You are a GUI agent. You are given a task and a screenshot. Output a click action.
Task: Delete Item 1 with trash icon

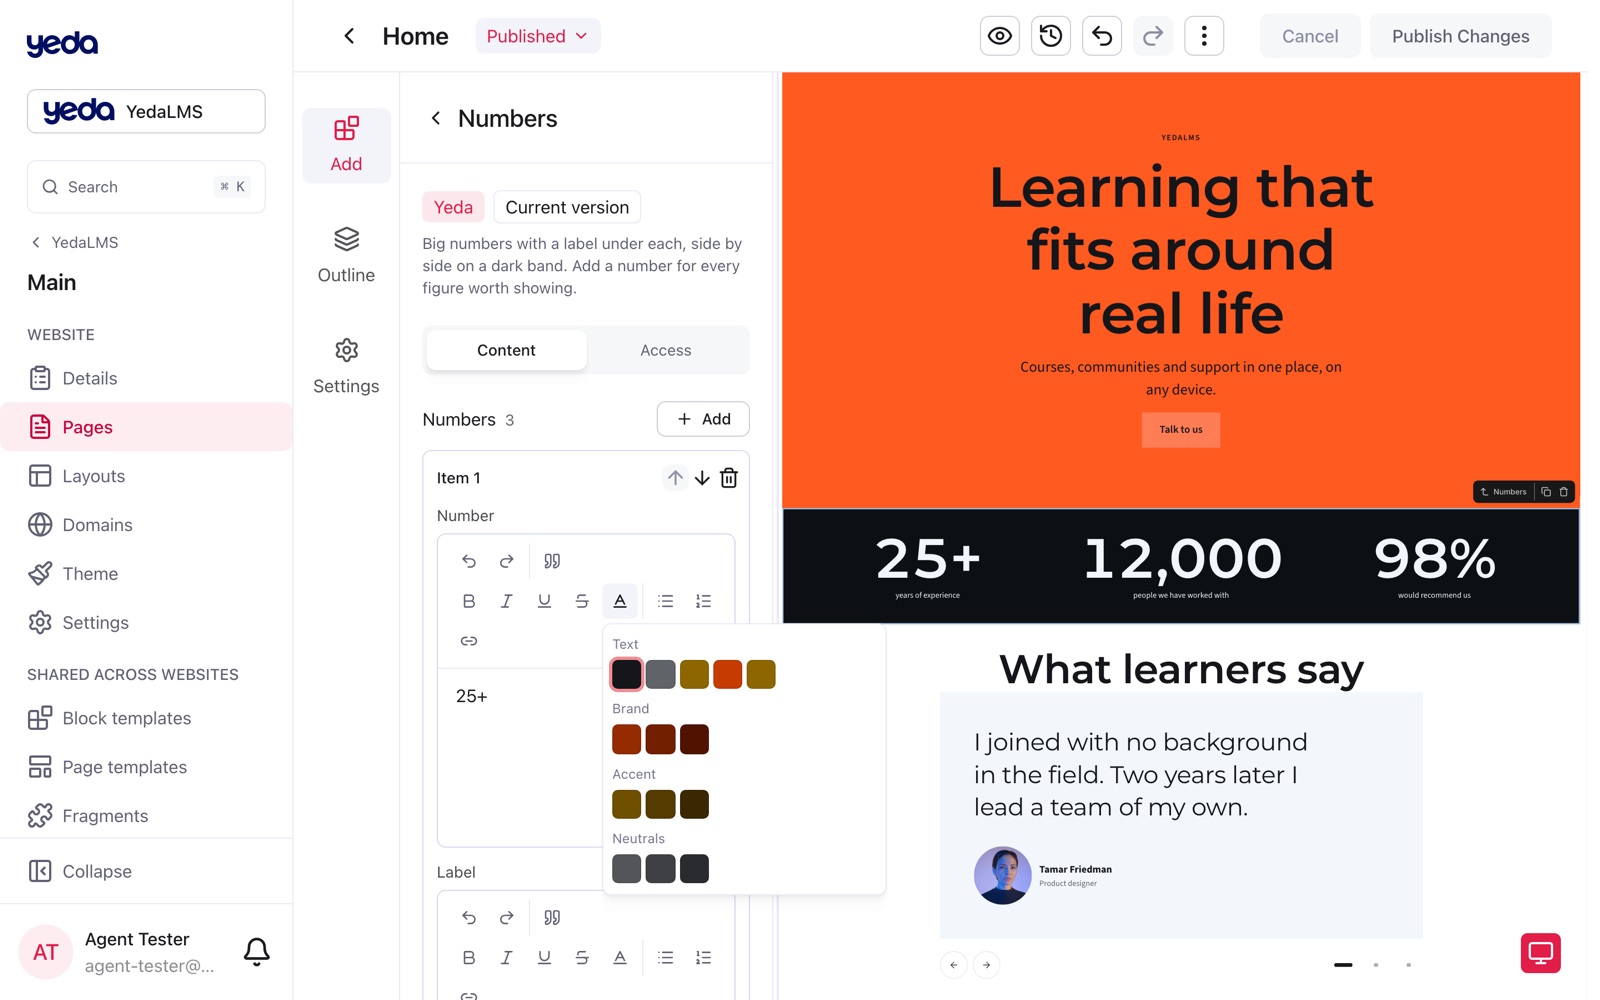pos(729,478)
